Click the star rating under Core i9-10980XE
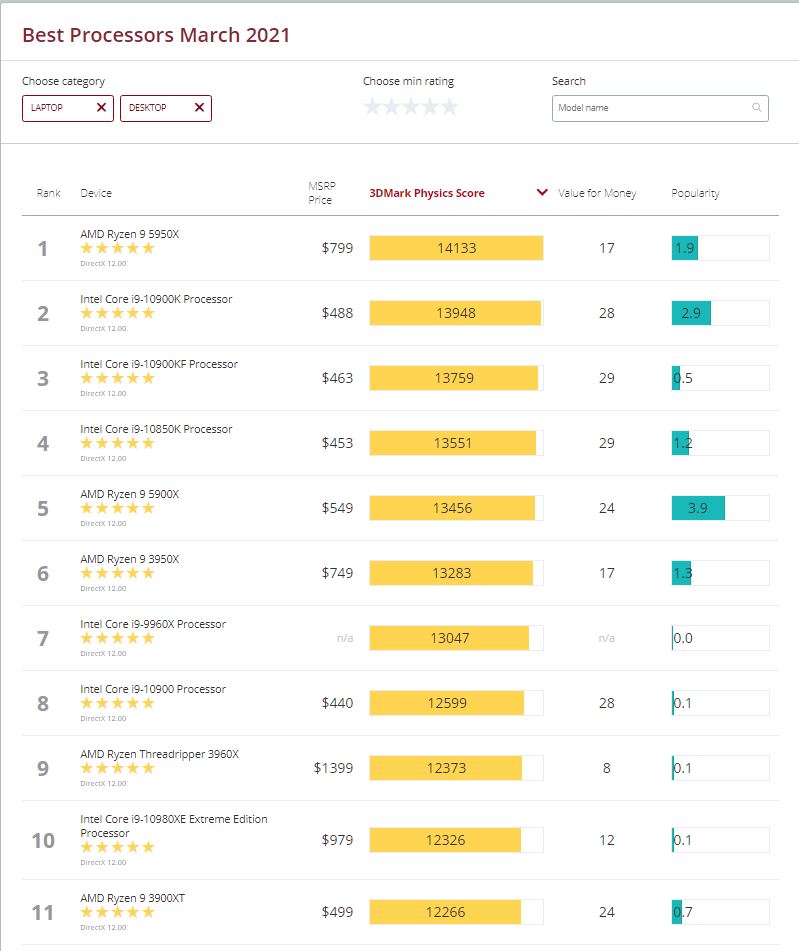 pyautogui.click(x=118, y=847)
